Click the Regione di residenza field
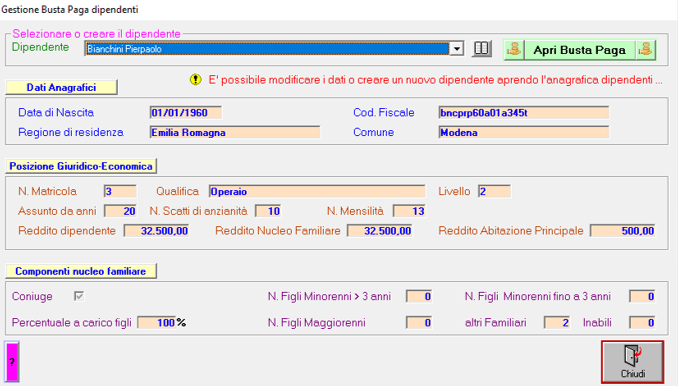Viewport: 678px width, 386px height. pyautogui.click(x=235, y=132)
